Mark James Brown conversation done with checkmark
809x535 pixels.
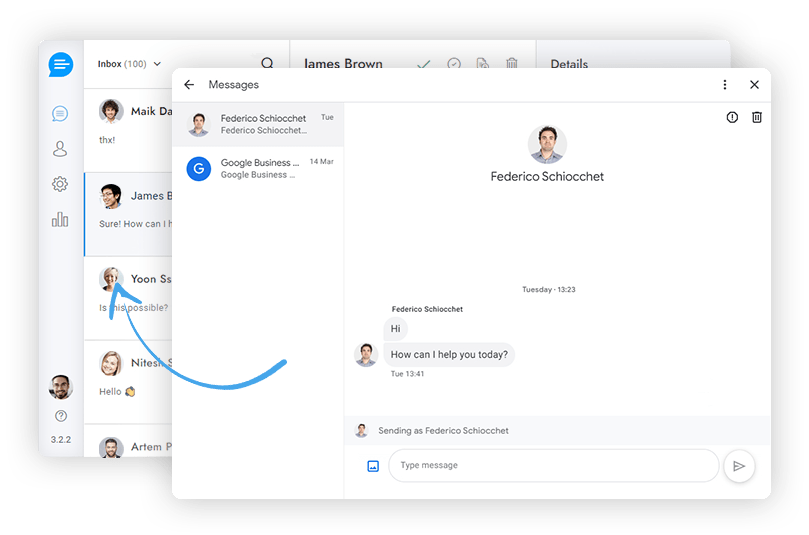(424, 64)
